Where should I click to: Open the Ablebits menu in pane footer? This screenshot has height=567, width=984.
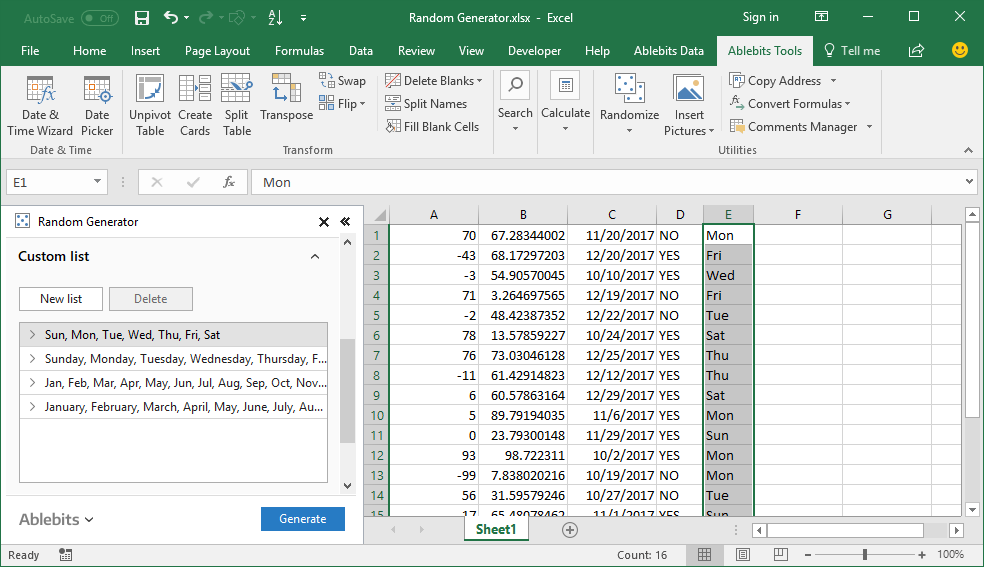point(56,519)
